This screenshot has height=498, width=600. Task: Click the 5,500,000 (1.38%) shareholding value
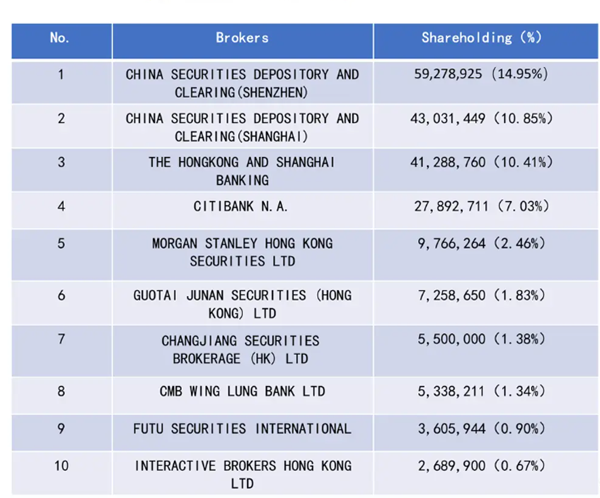[481, 341]
